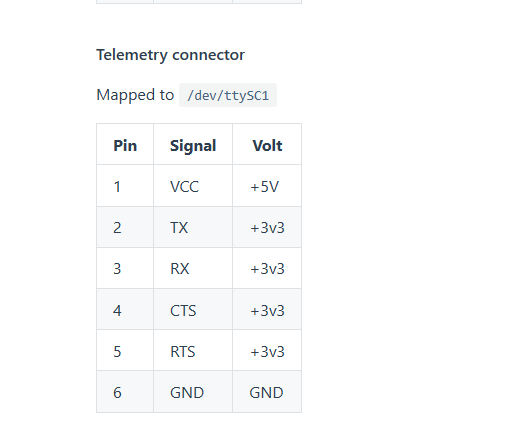Image resolution: width=515 pixels, height=445 pixels.
Task: Select the VCC signal cell
Action: (x=193, y=186)
